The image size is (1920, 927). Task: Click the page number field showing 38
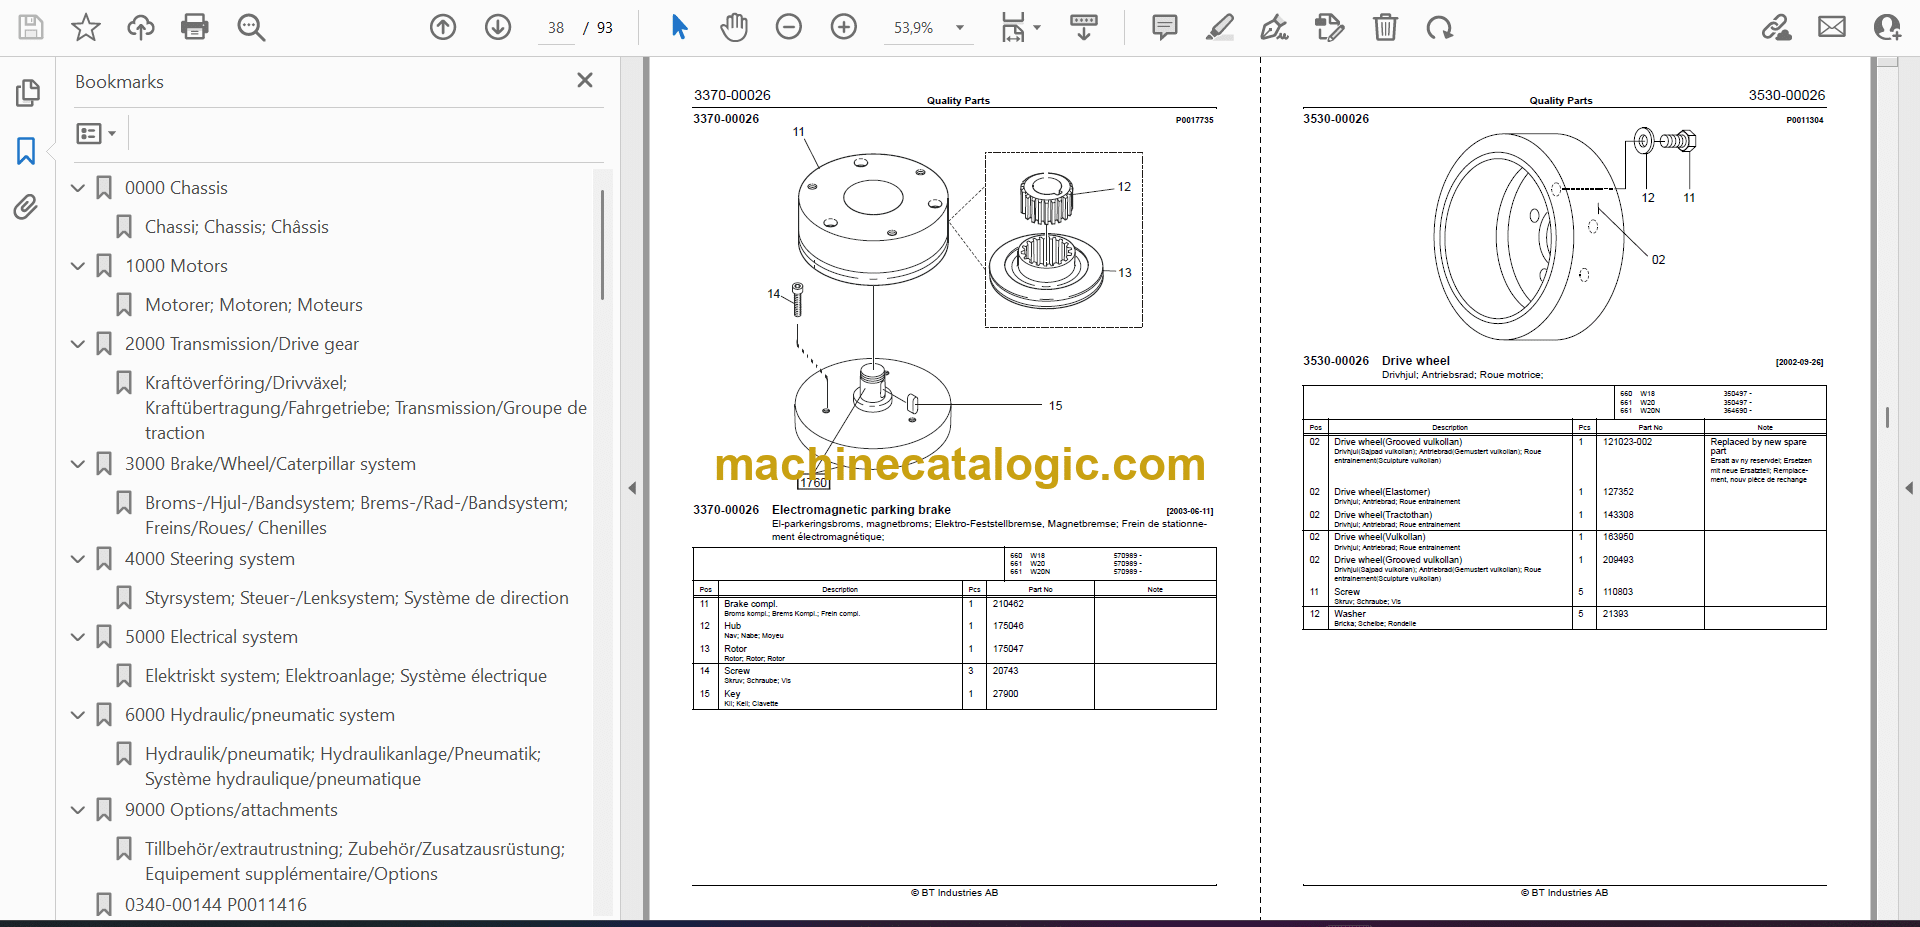point(556,28)
